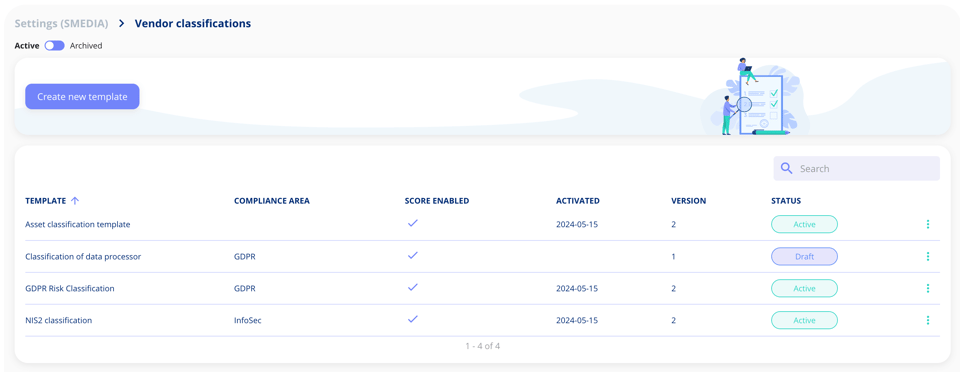Open the GDPR Risk Classification template

coord(70,288)
